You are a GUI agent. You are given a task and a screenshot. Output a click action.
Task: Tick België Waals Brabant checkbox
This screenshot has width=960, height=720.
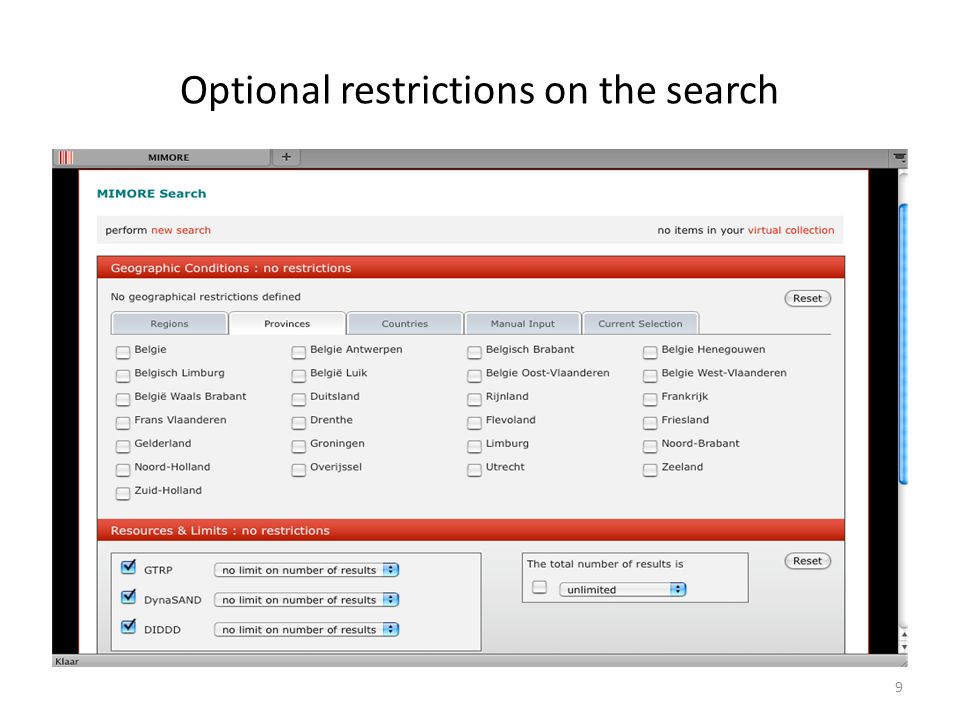[123, 399]
